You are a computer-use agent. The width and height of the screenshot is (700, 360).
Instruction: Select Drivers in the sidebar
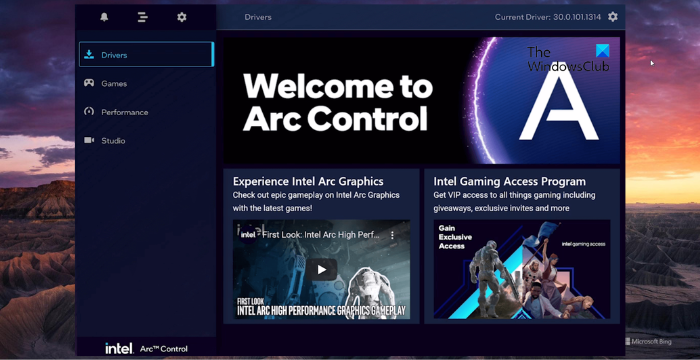tap(146, 54)
